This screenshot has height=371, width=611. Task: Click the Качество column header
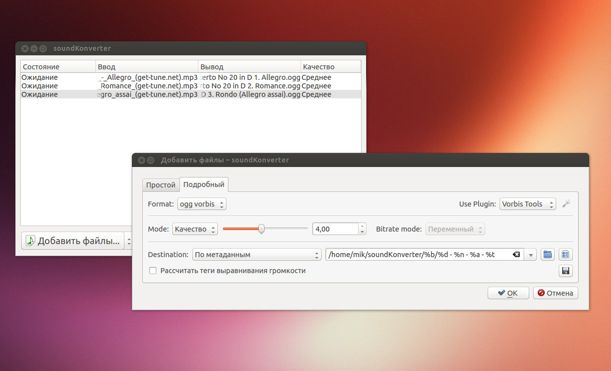[x=330, y=67]
